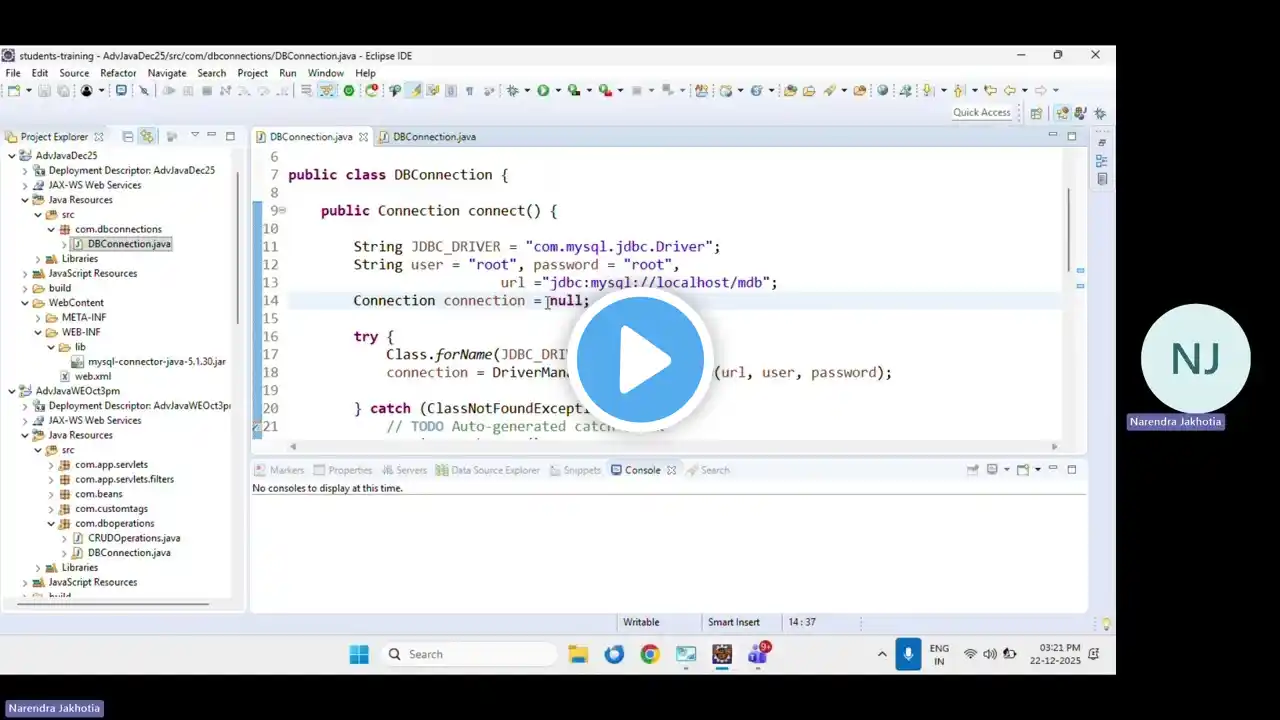Select mysql-connector-java-5.1.30.jar in tree
The width and height of the screenshot is (1280, 720).
[x=149, y=362]
